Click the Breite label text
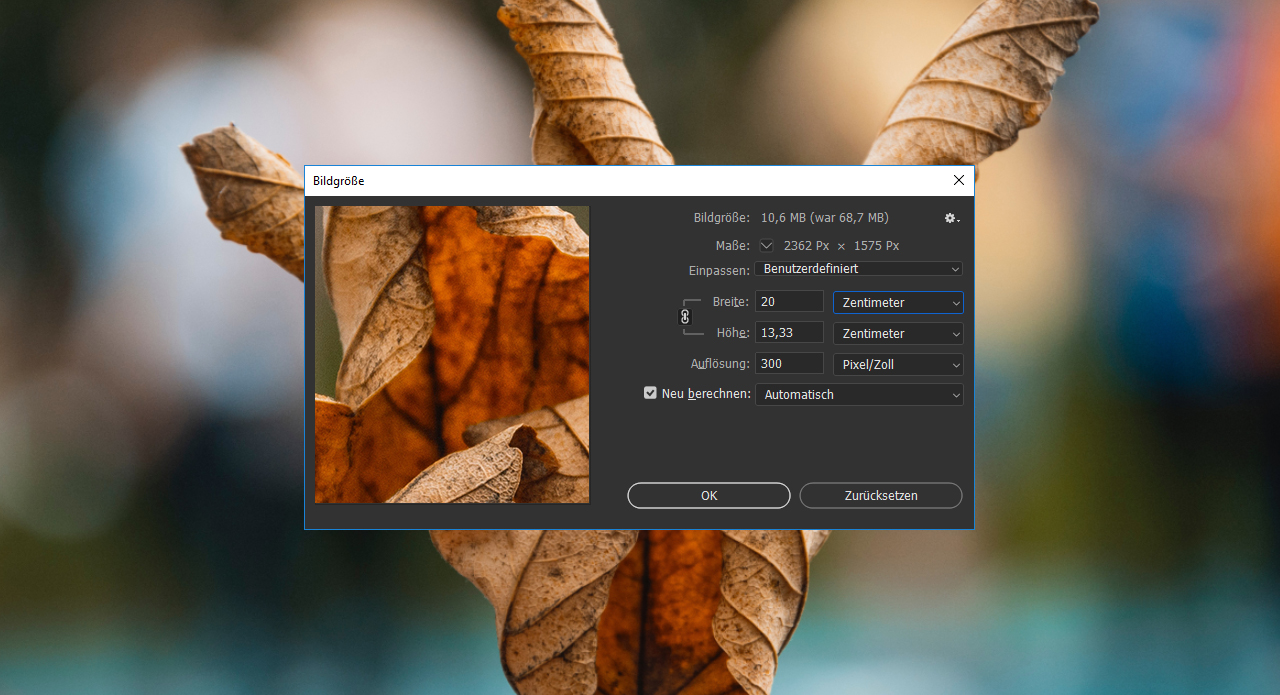The image size is (1280, 695). tap(730, 302)
